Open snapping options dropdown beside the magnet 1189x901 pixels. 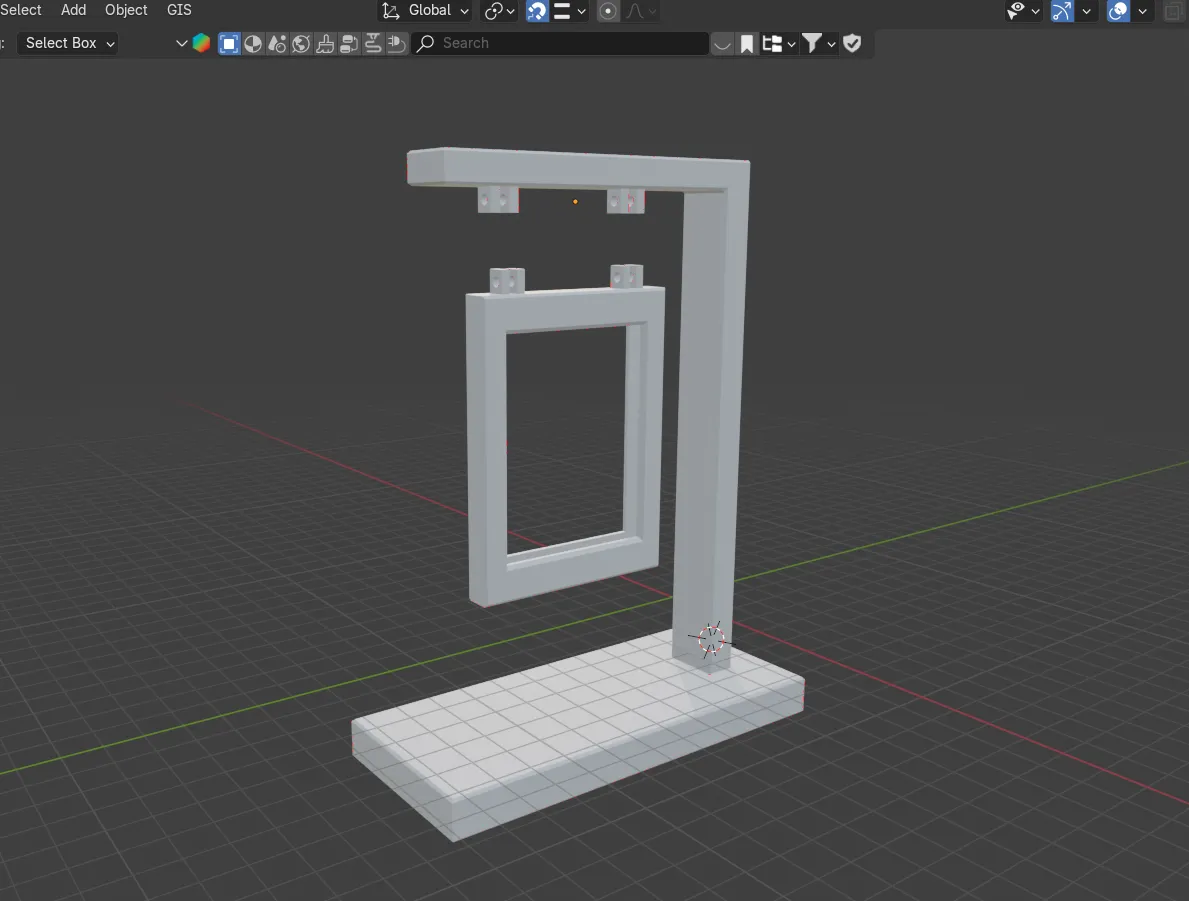pyautogui.click(x=569, y=11)
